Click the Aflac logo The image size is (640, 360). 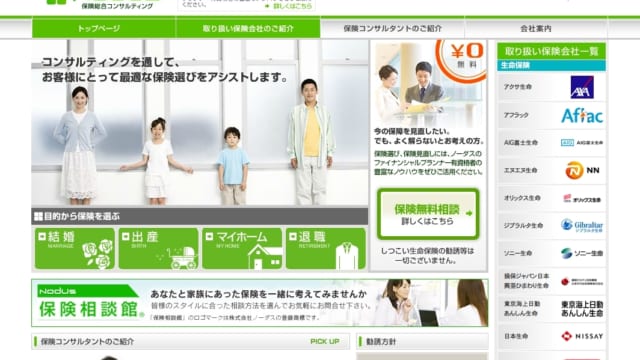[x=582, y=116]
